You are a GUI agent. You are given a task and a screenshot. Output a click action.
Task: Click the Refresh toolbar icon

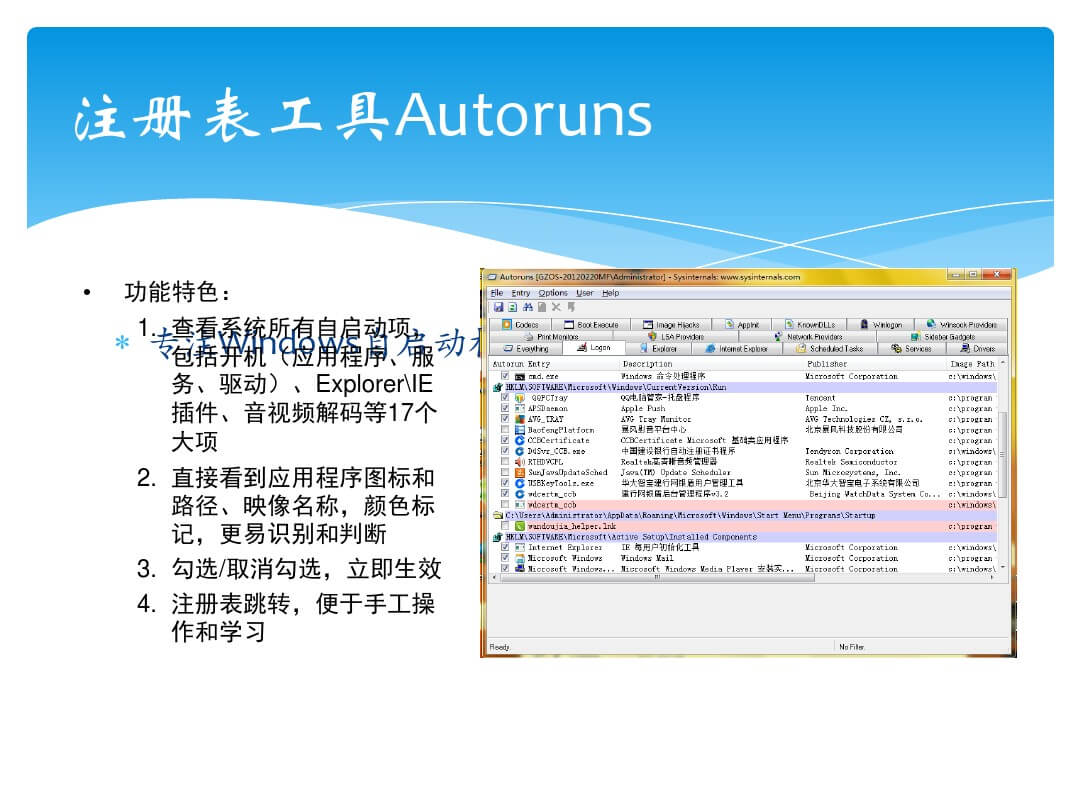[x=512, y=307]
